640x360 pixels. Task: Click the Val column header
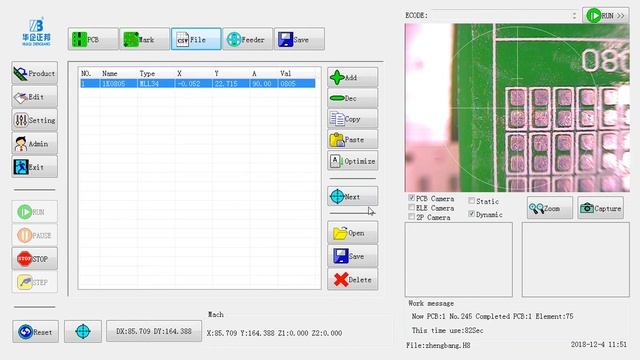[x=286, y=73]
